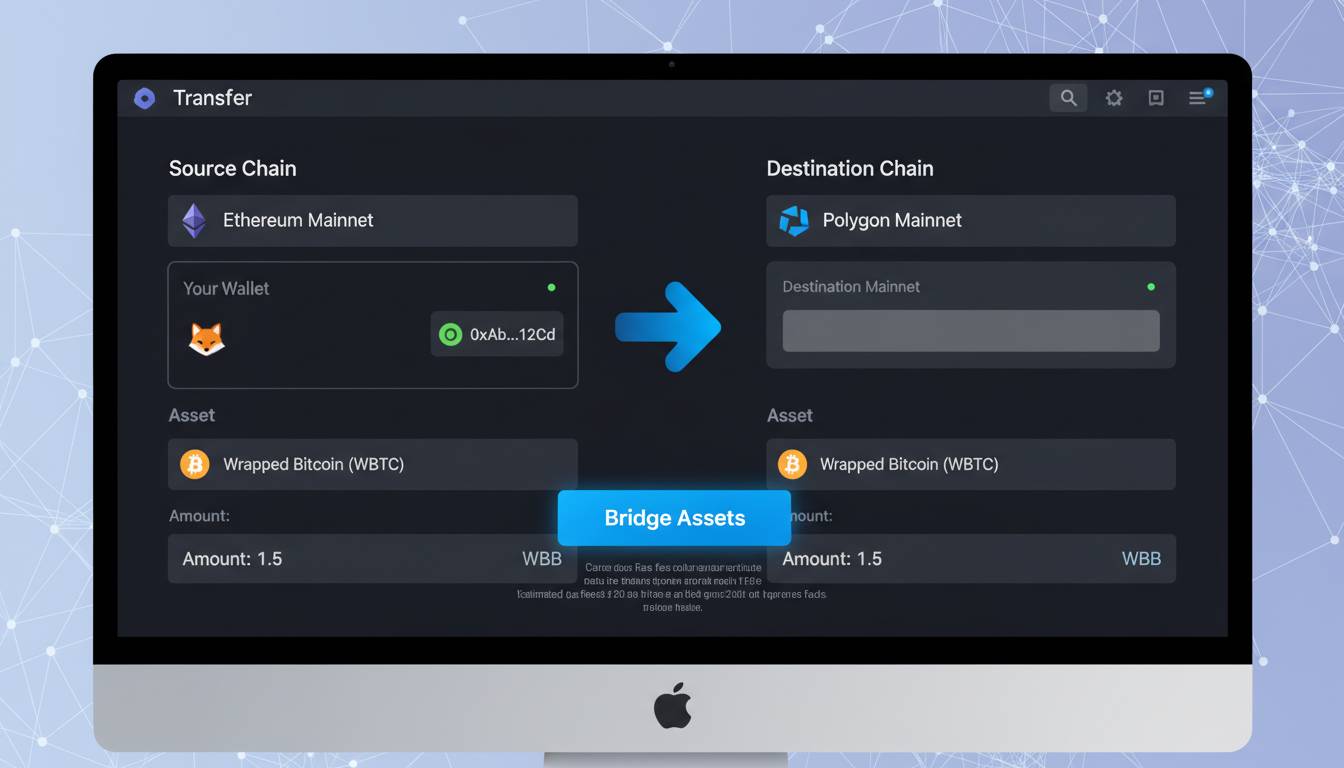Open the hamburger menu with notification dot
Screen dimensions: 1344x768
point(1198,97)
